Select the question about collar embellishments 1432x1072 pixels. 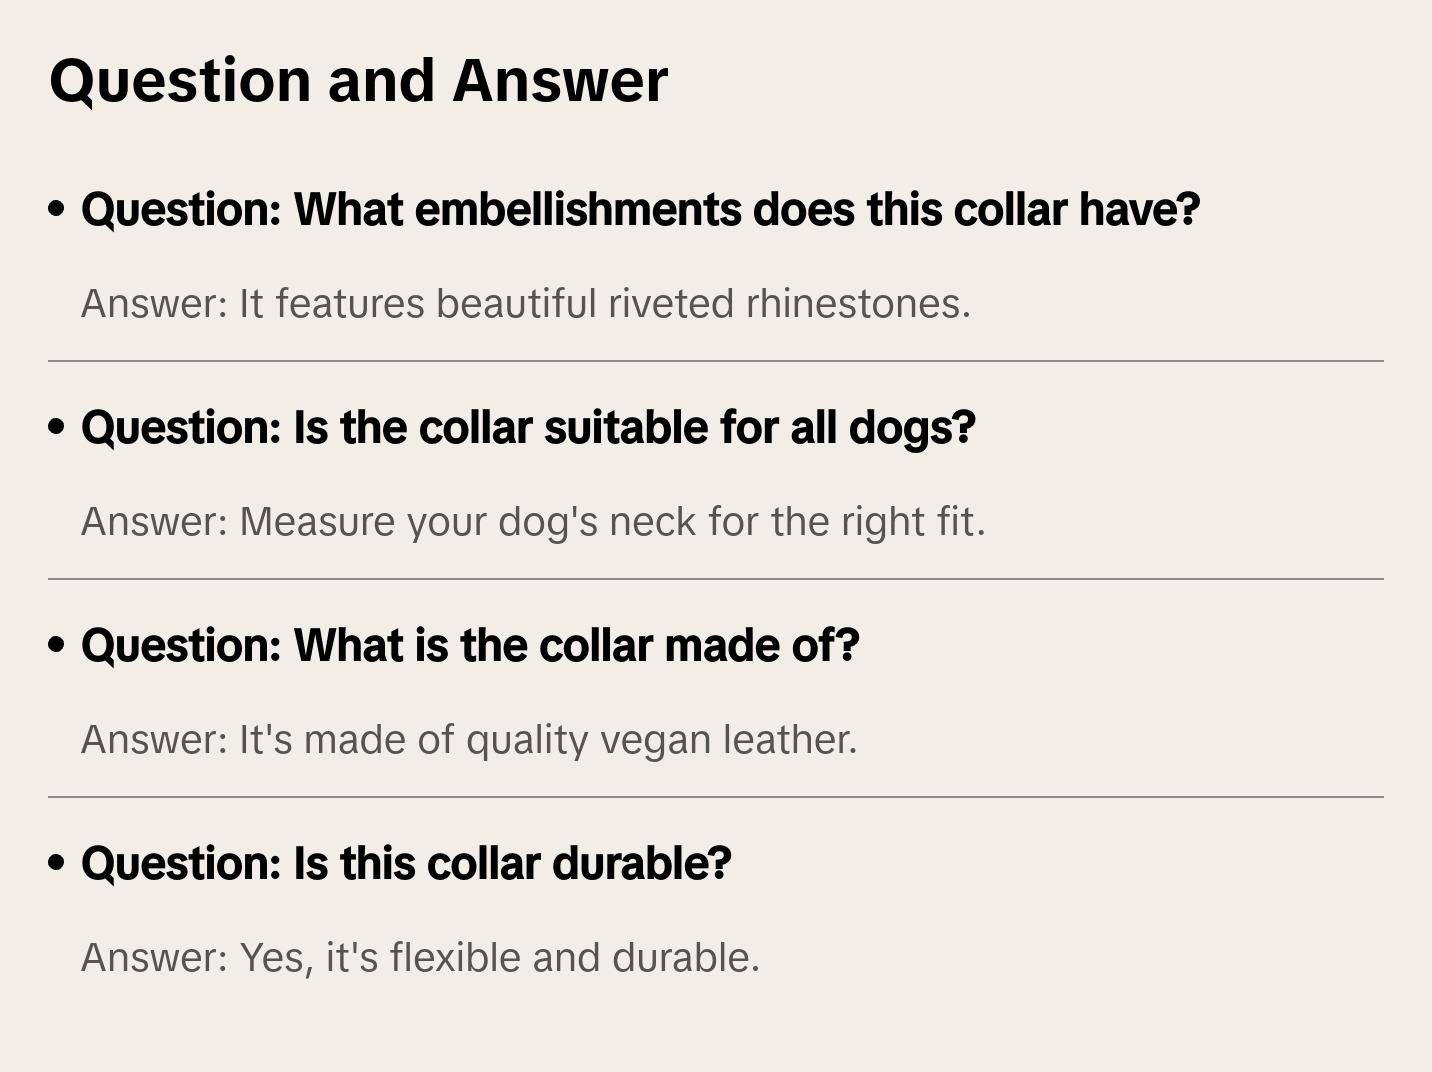pos(640,210)
